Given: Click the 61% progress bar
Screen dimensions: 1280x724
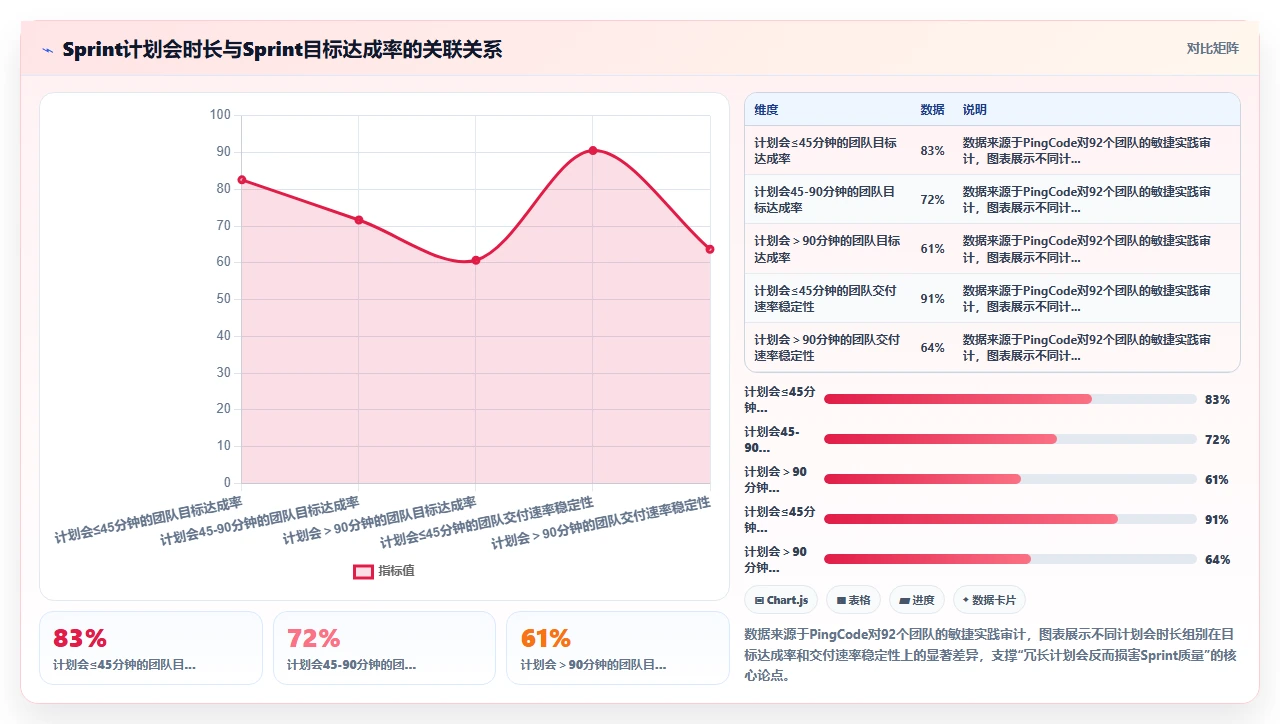Looking at the screenshot, I should (x=1010, y=479).
